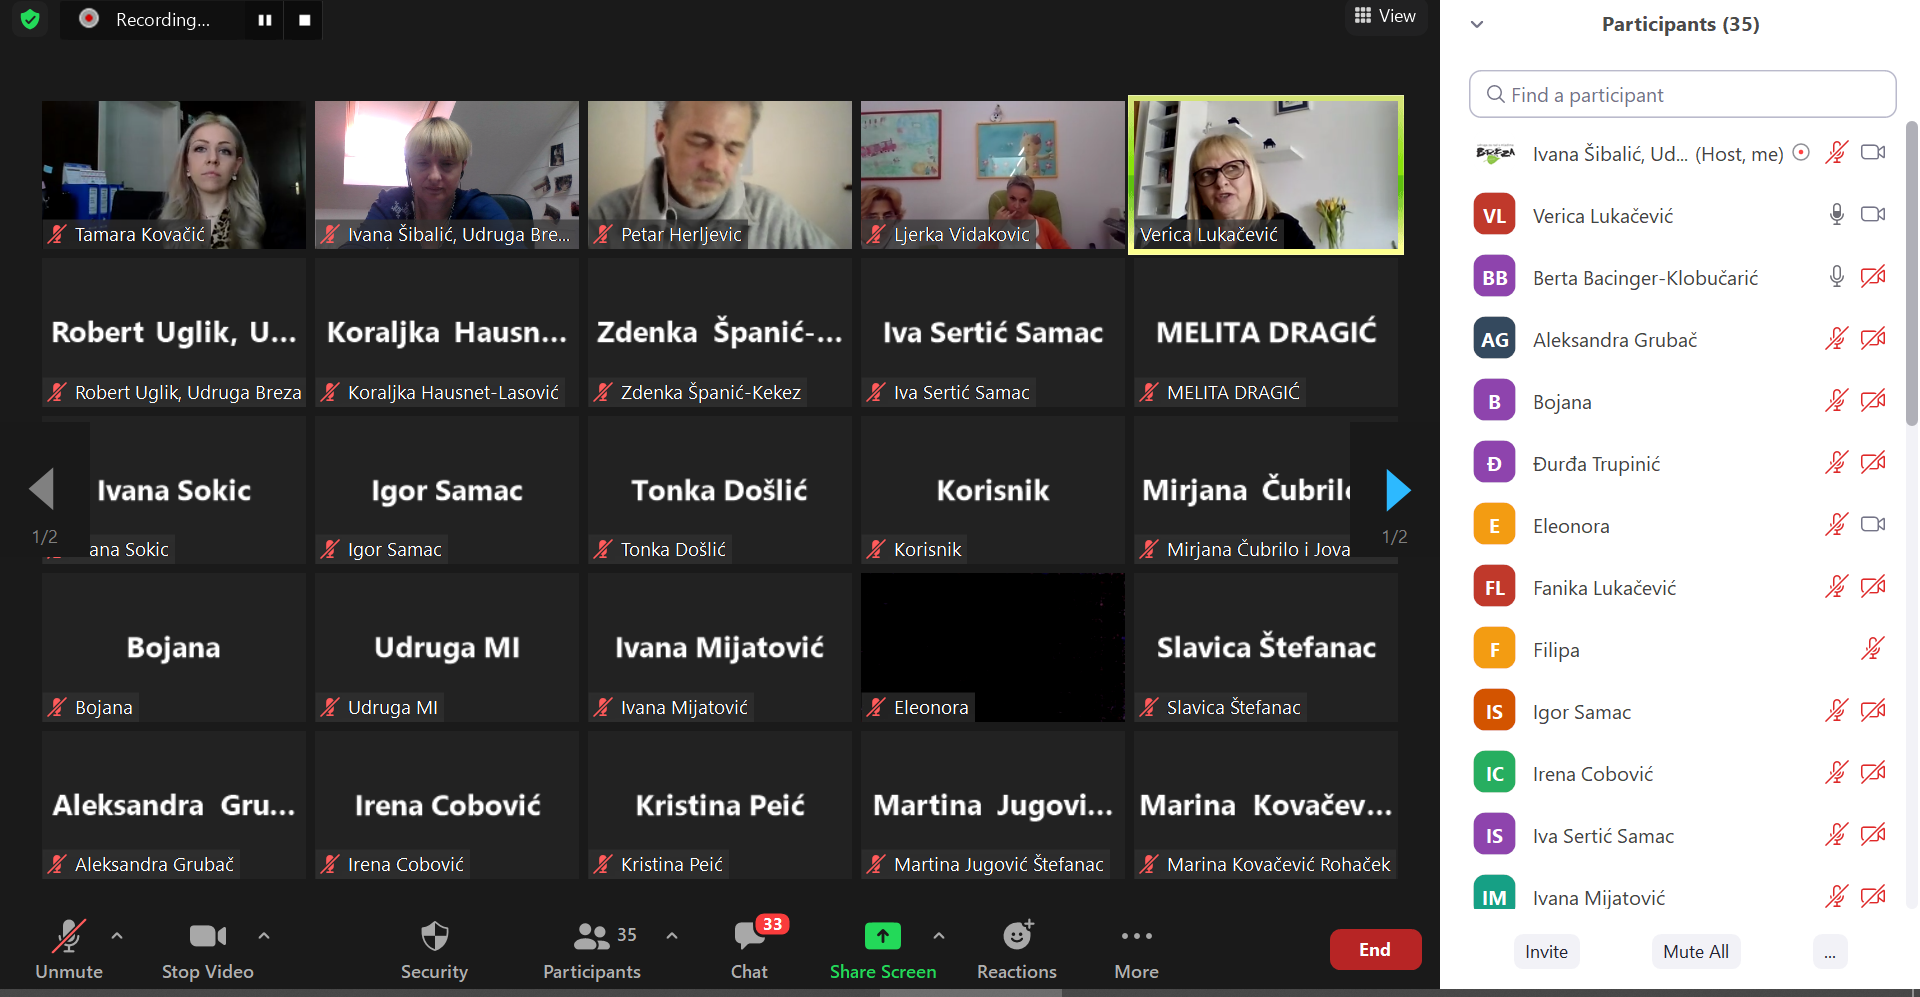The width and height of the screenshot is (1920, 997).
Task: Expand audio options arrow next to Unmute
Action: [x=117, y=936]
